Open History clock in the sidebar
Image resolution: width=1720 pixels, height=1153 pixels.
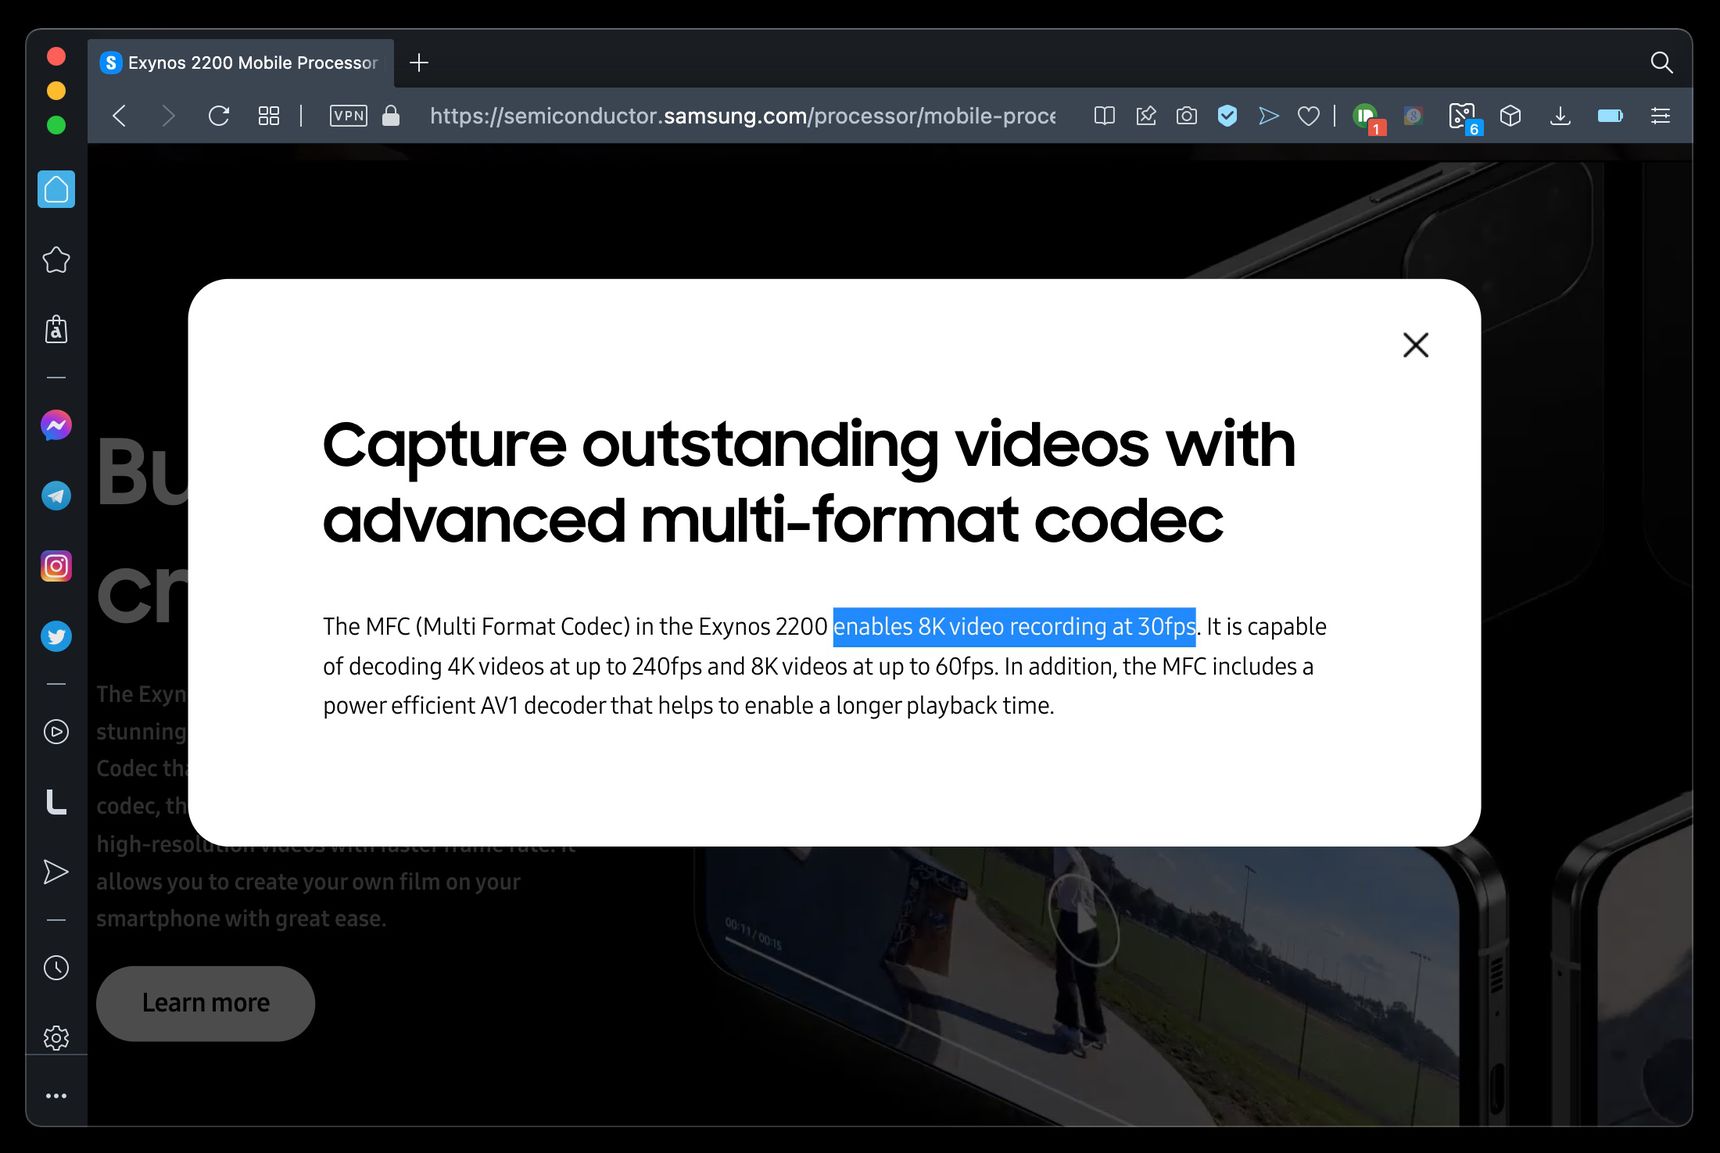point(56,968)
